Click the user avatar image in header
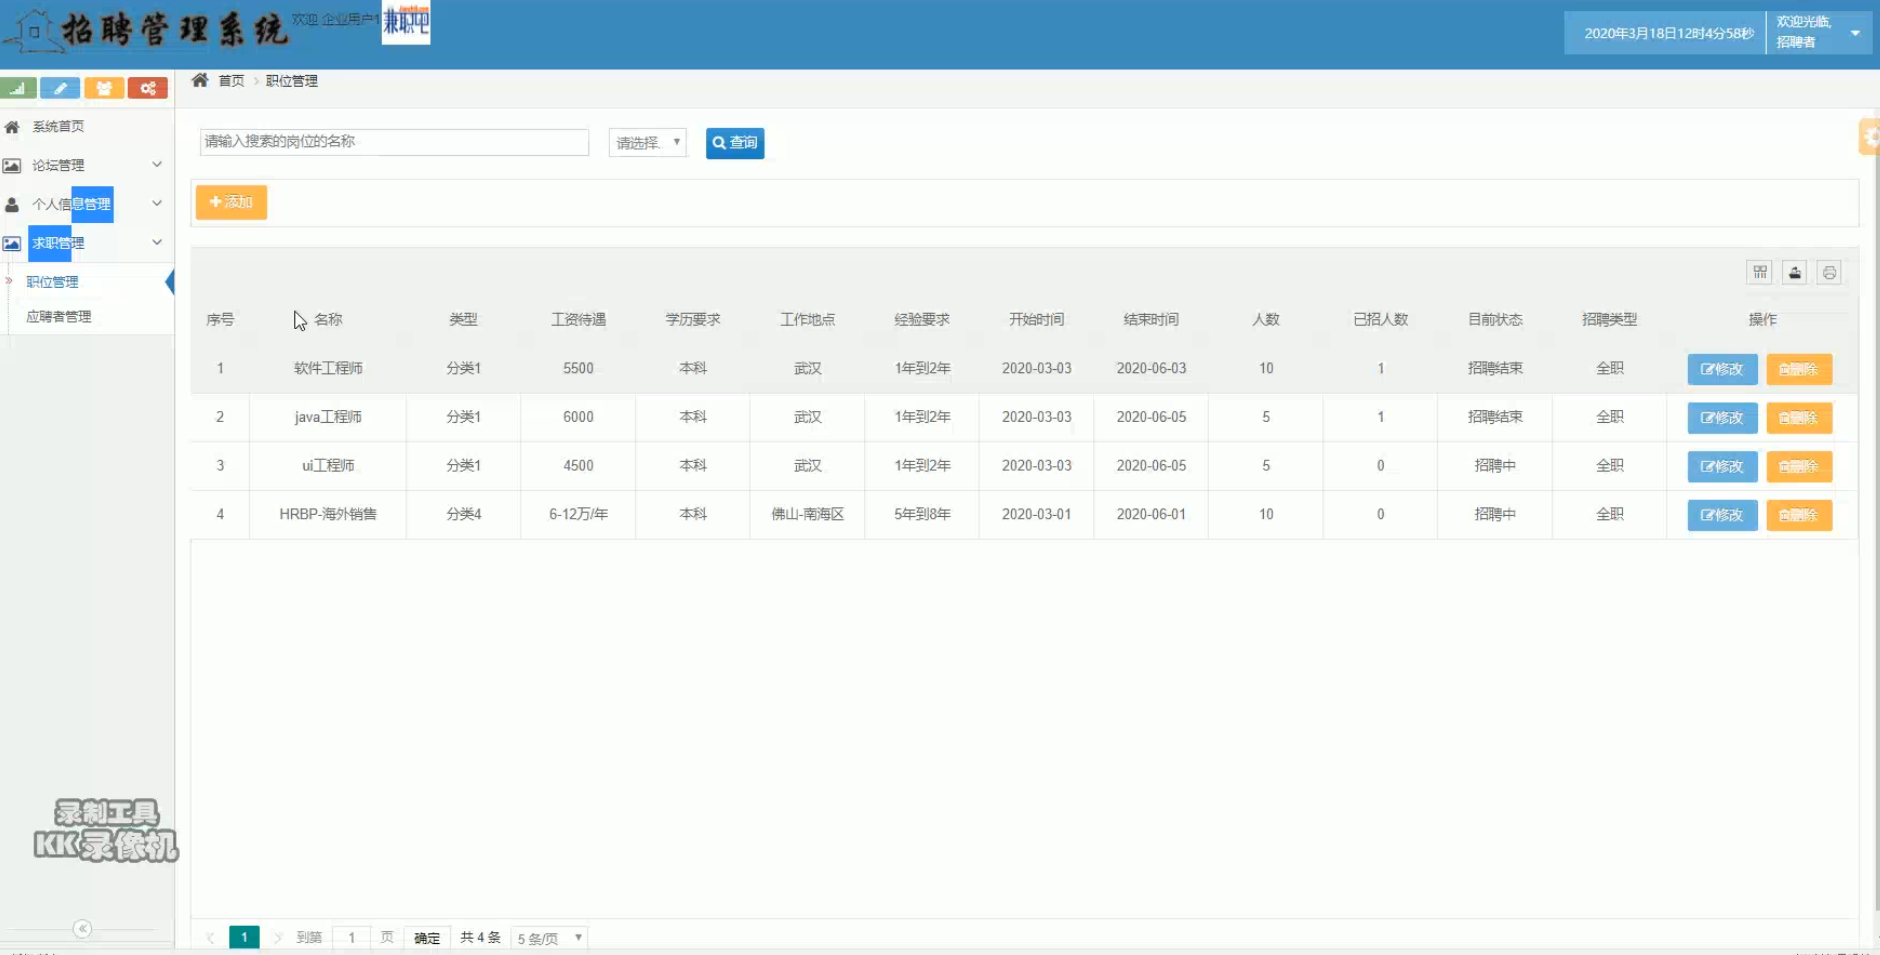Viewport: 1880px width, 955px height. pos(406,22)
